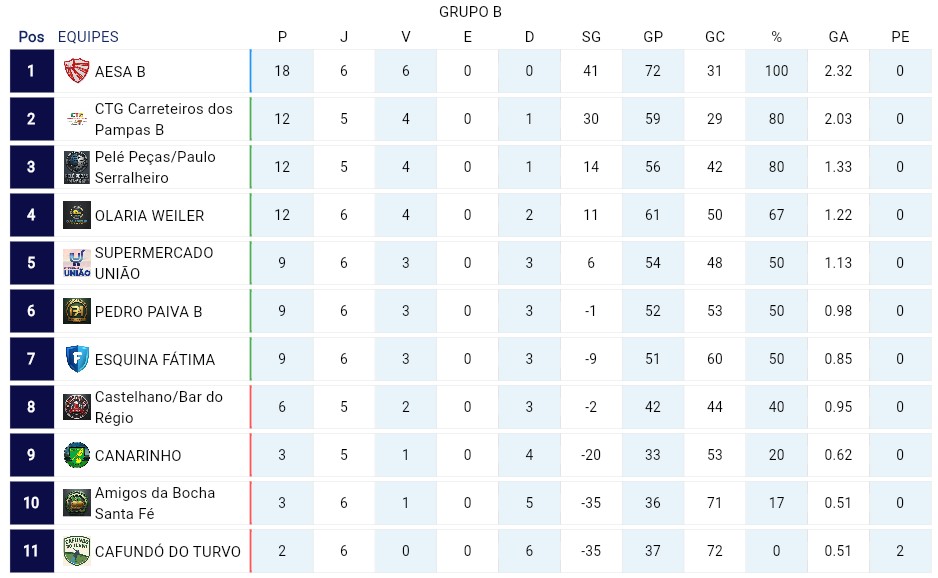Click the Pos column header
938x578 pixels.
tap(31, 37)
